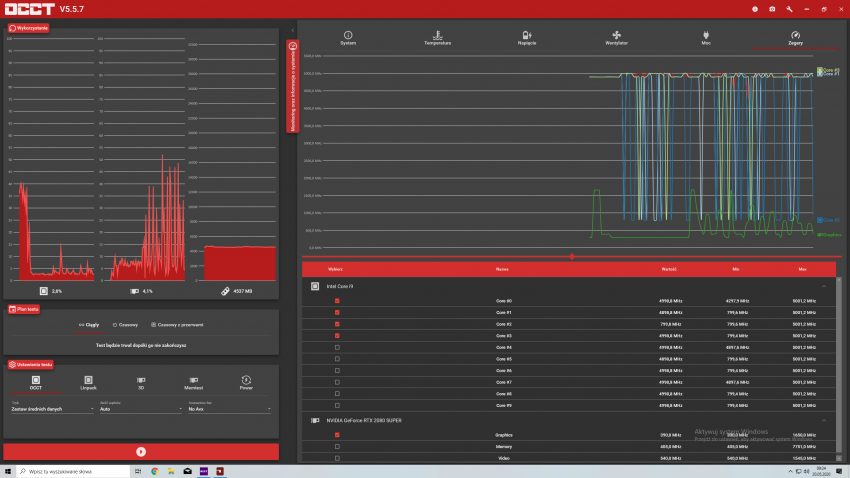Uncheck the Core #3 checkbox

click(337, 336)
